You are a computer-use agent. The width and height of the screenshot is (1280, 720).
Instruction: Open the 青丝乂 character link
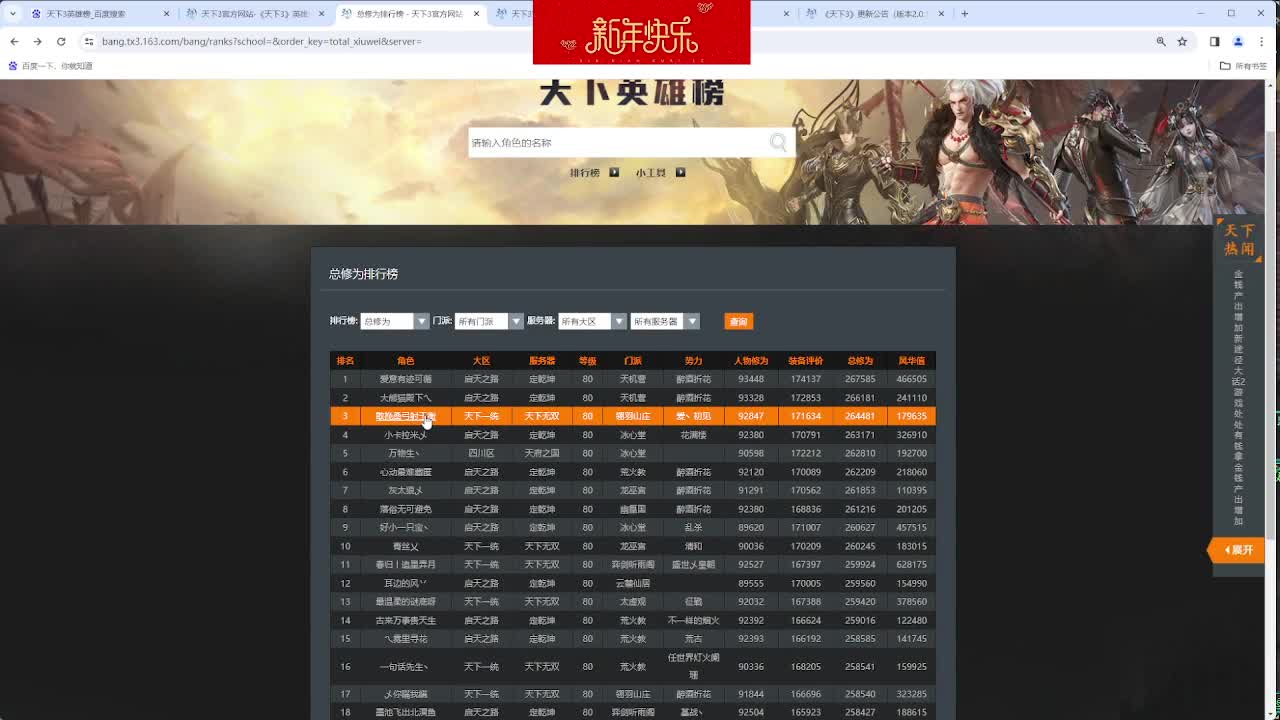click(405, 546)
